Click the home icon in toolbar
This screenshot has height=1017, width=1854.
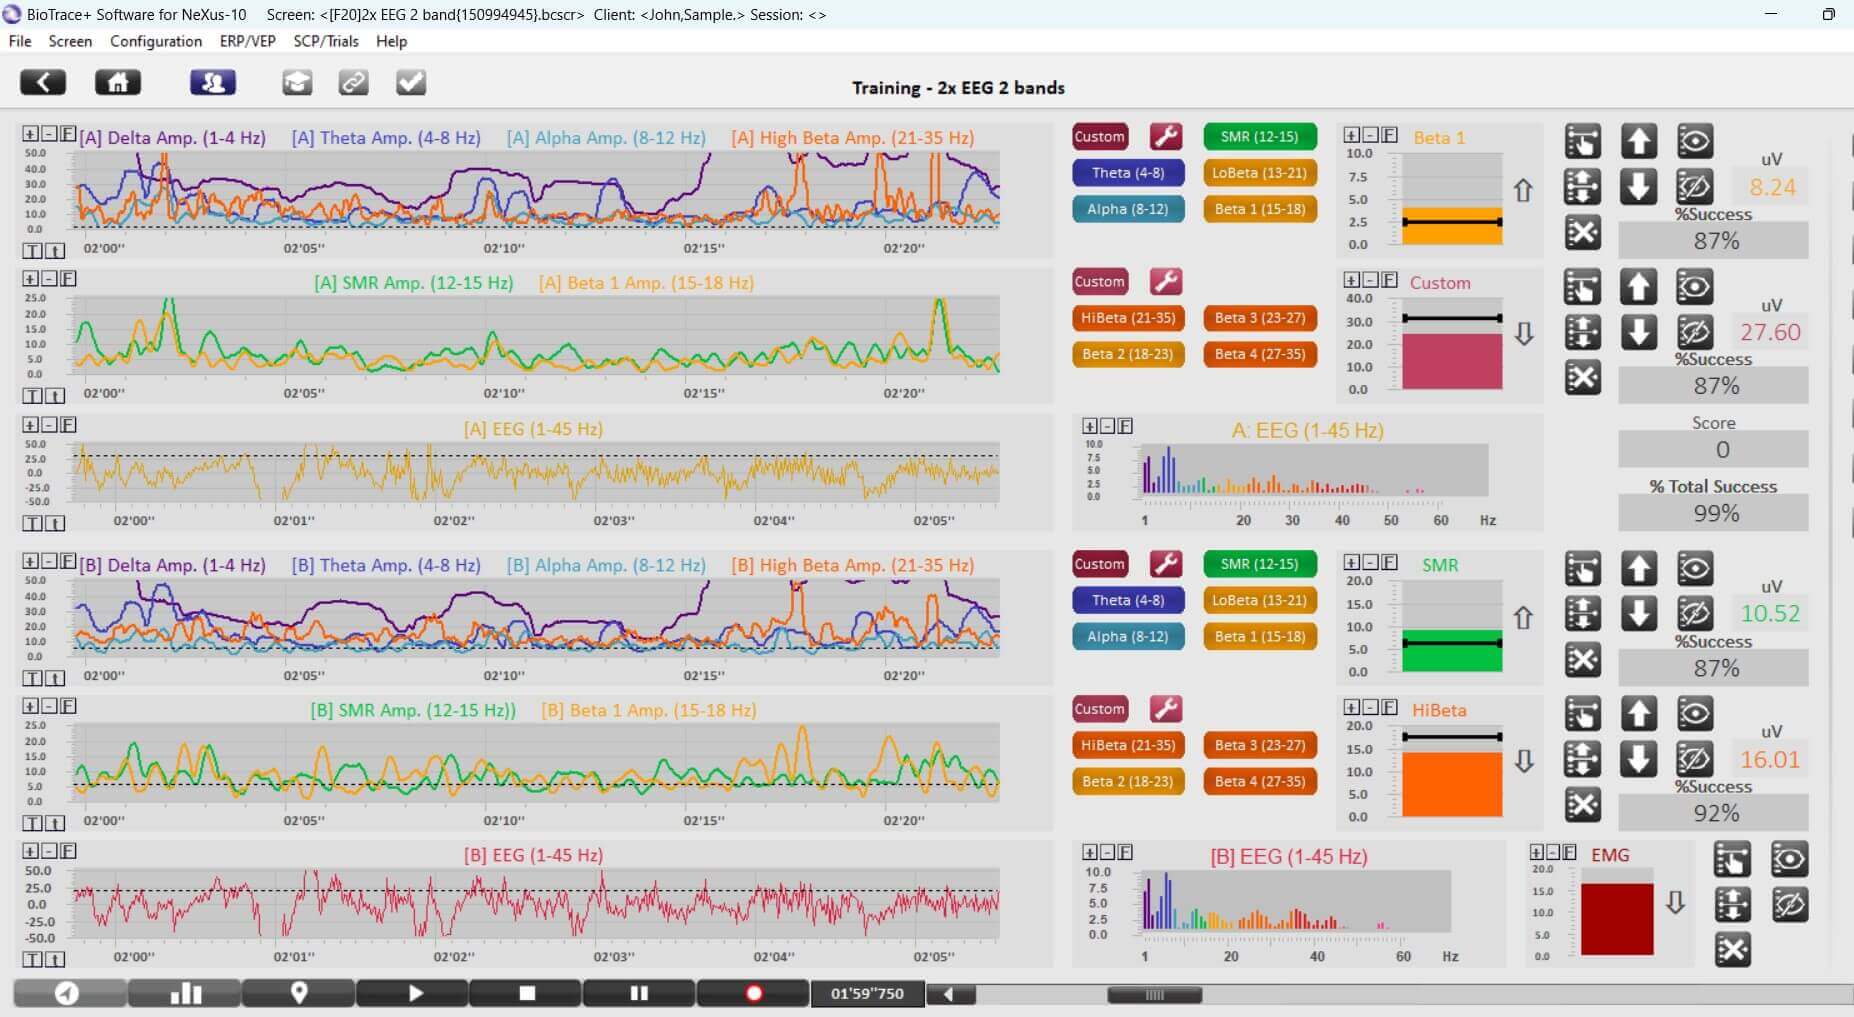118,82
